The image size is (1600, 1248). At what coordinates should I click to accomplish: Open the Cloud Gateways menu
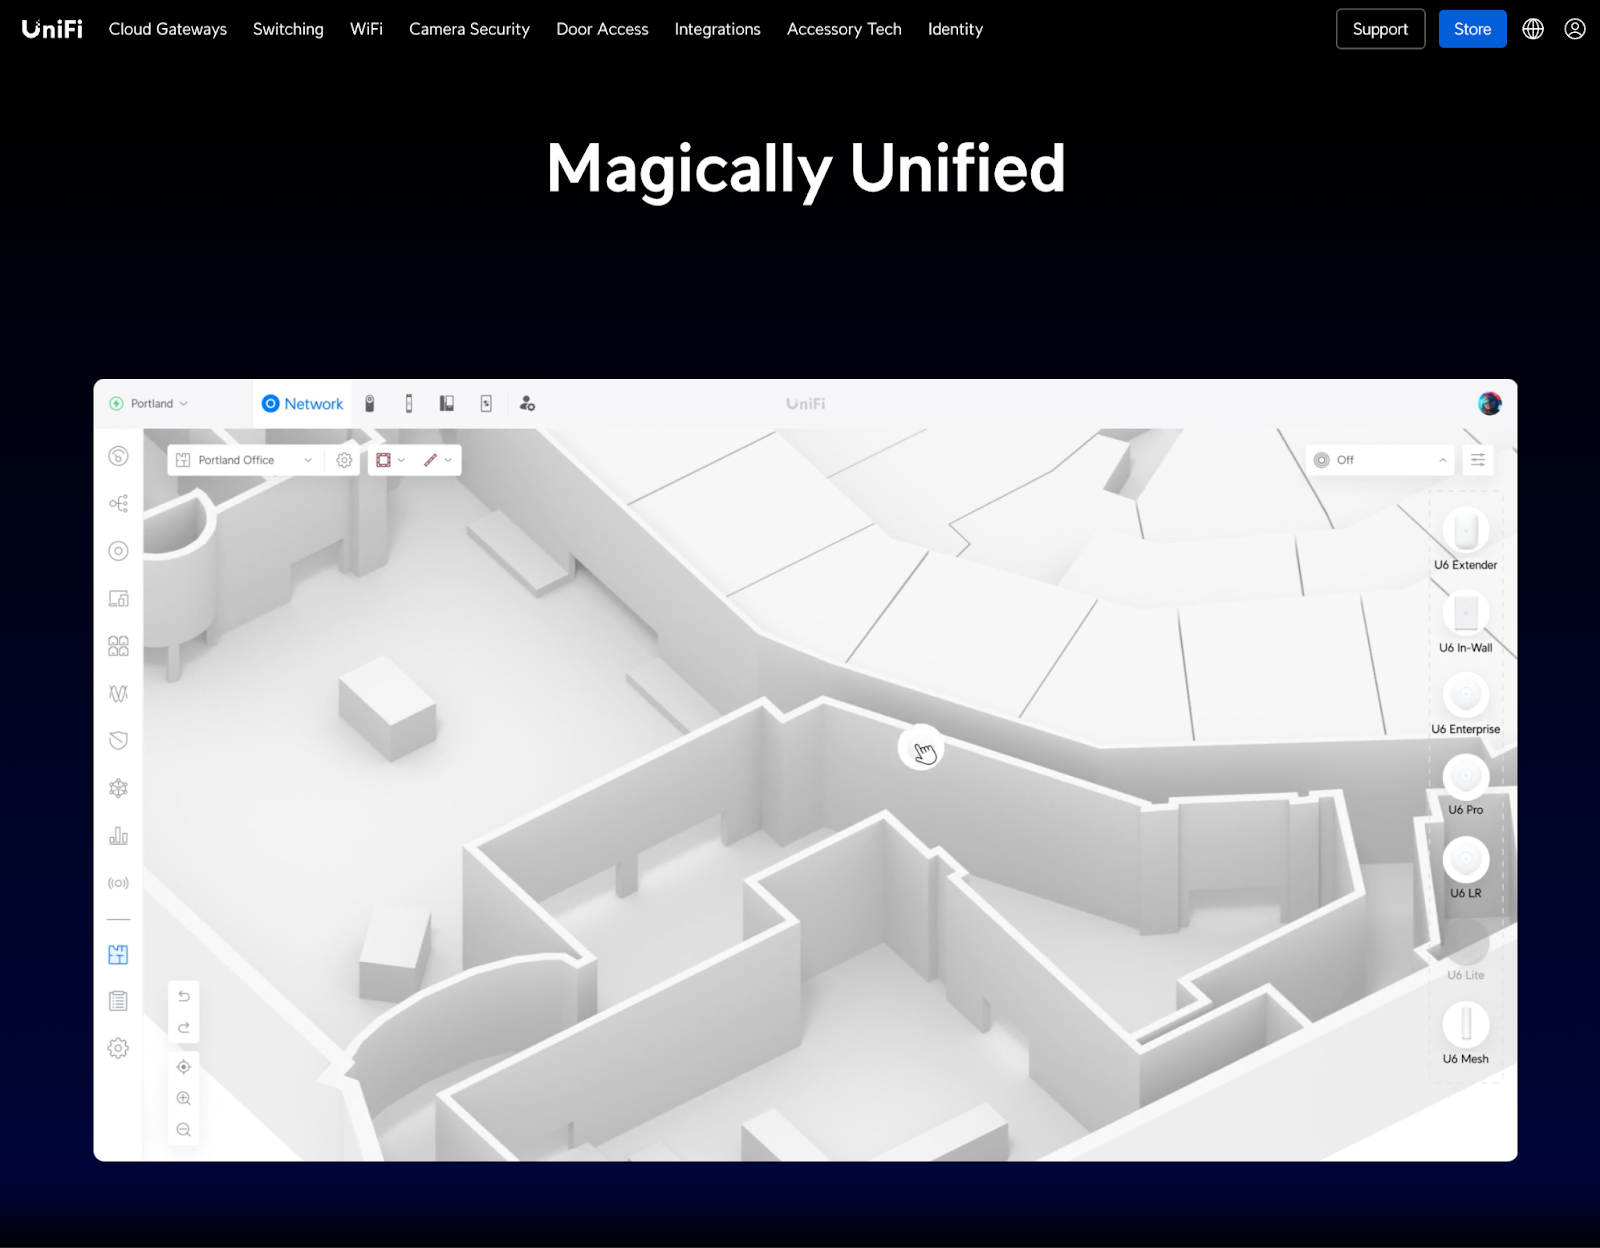(x=168, y=29)
